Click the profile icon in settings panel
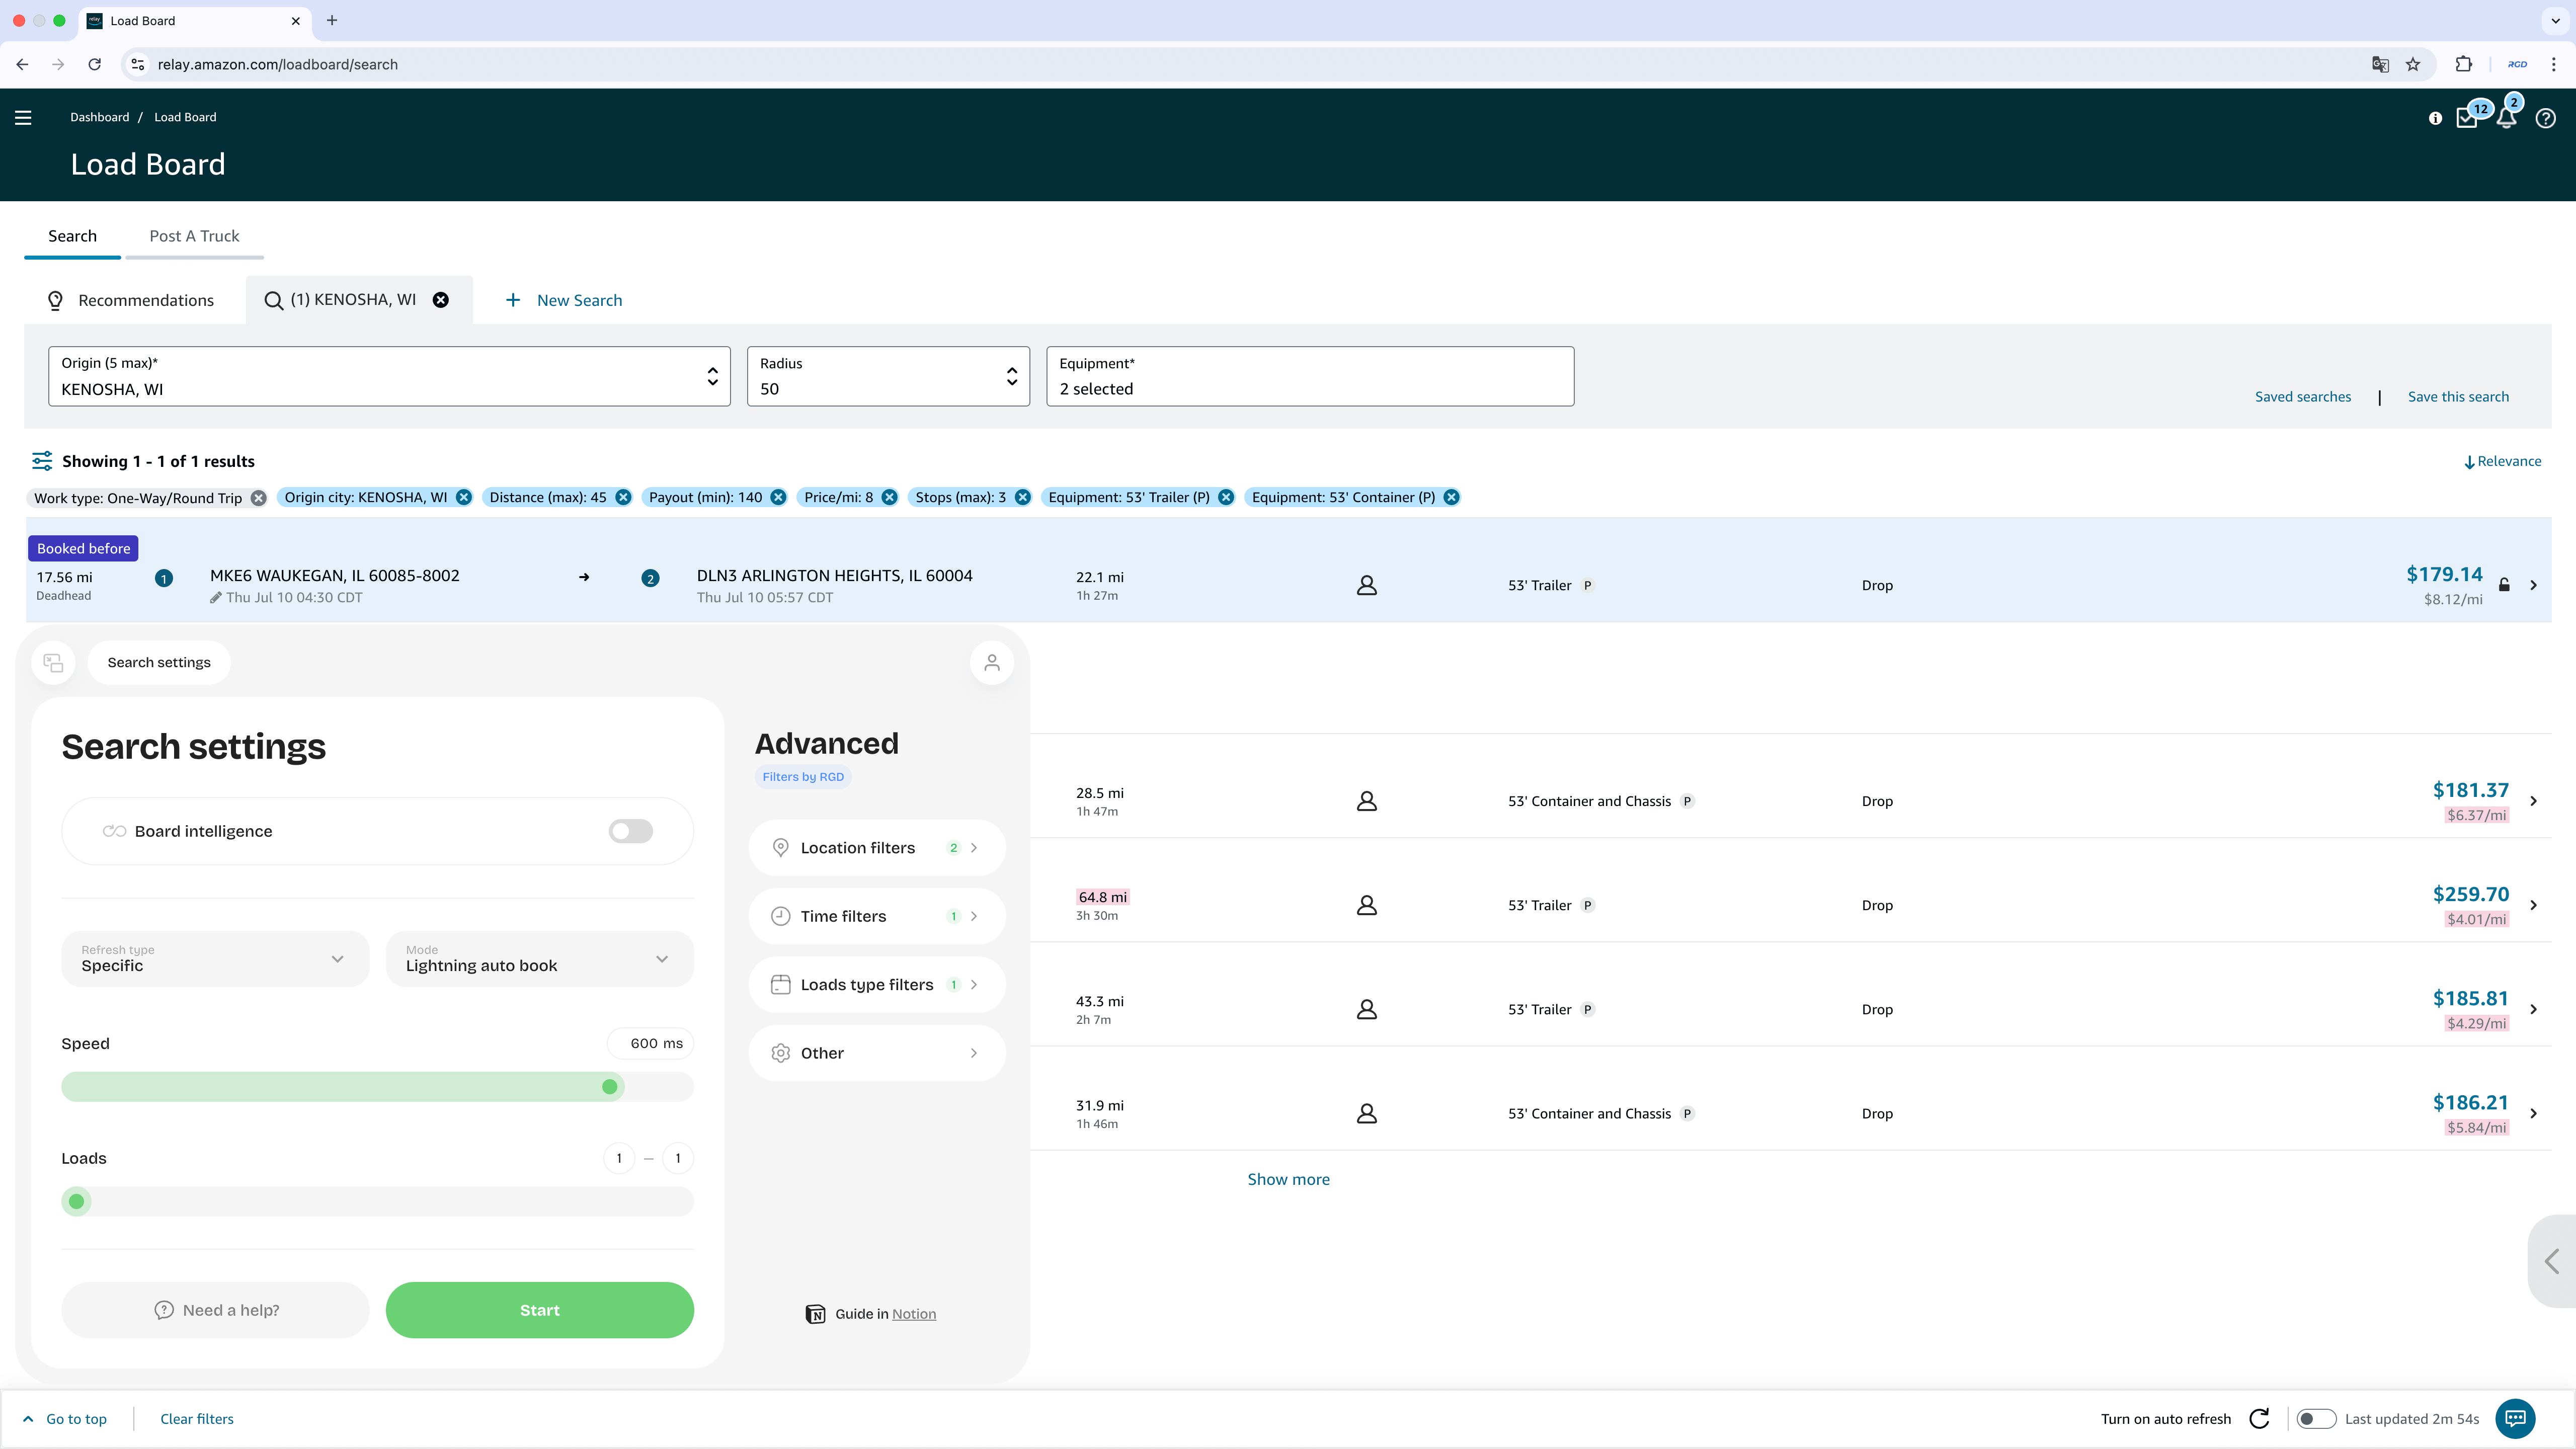The width and height of the screenshot is (2576, 1449). 991,662
